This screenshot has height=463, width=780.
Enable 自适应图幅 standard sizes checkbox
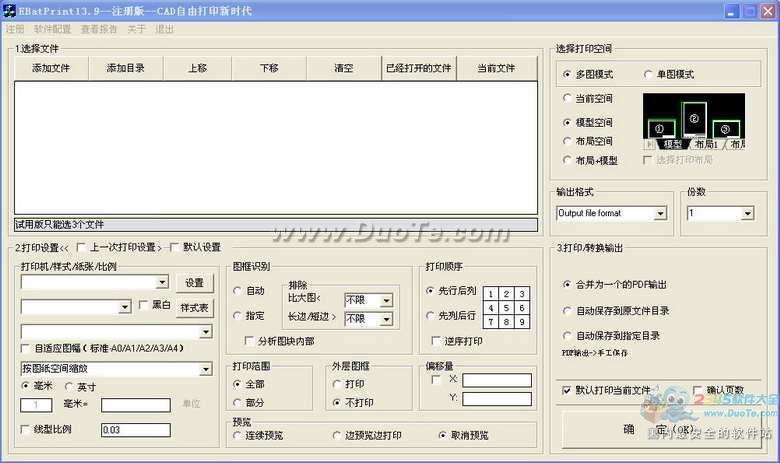click(25, 348)
